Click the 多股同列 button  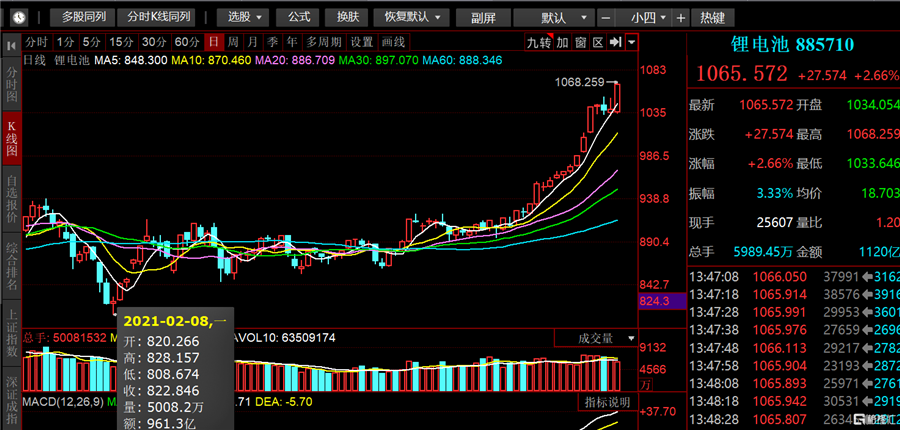tap(84, 17)
